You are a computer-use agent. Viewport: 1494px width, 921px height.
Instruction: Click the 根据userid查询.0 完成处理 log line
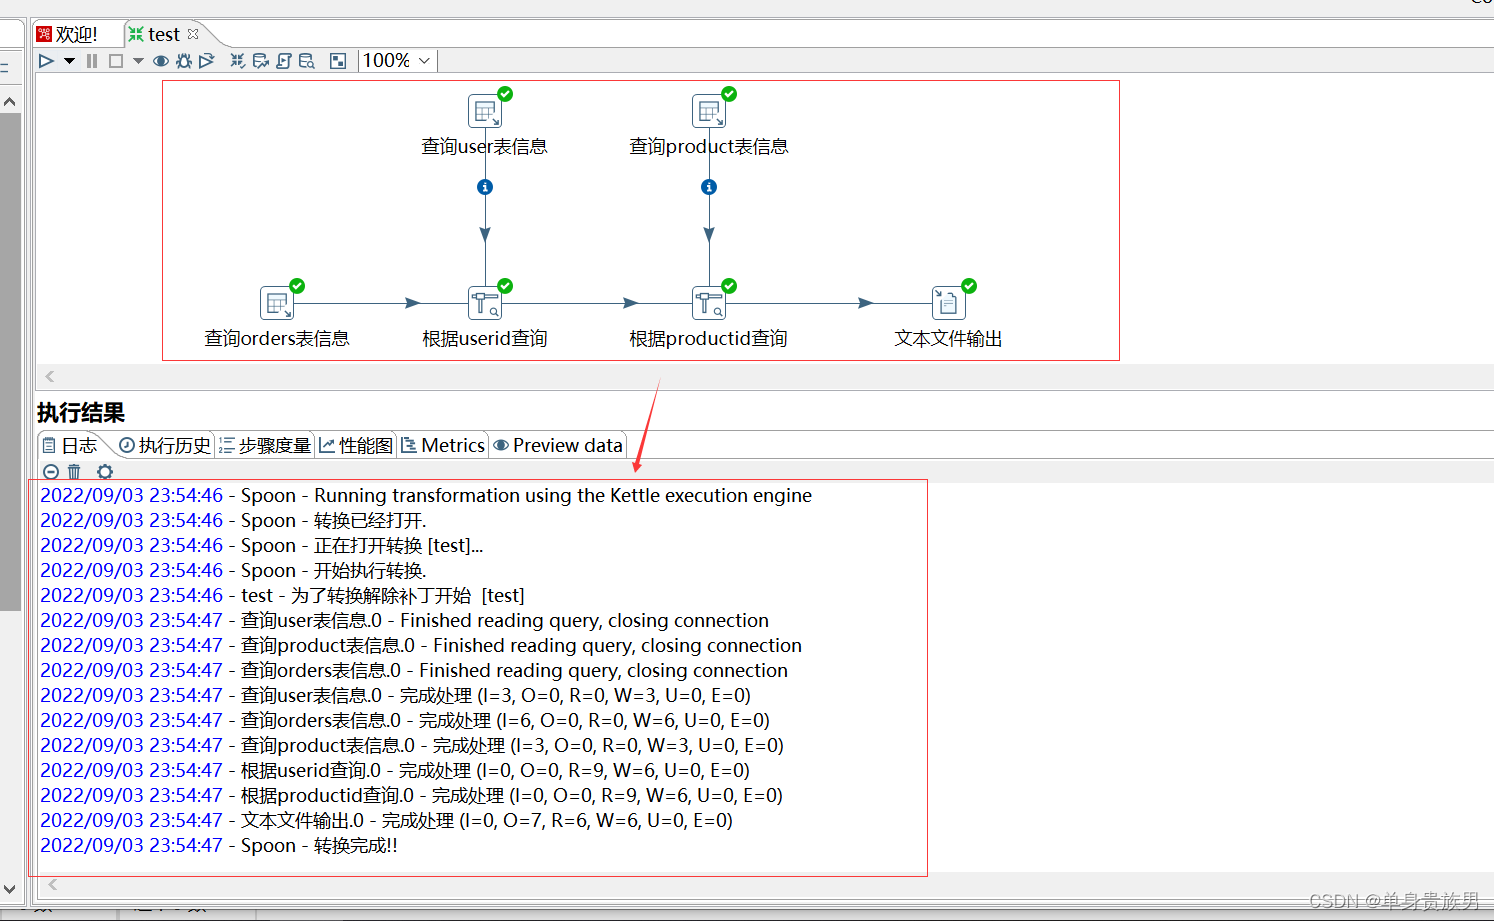coord(395,770)
